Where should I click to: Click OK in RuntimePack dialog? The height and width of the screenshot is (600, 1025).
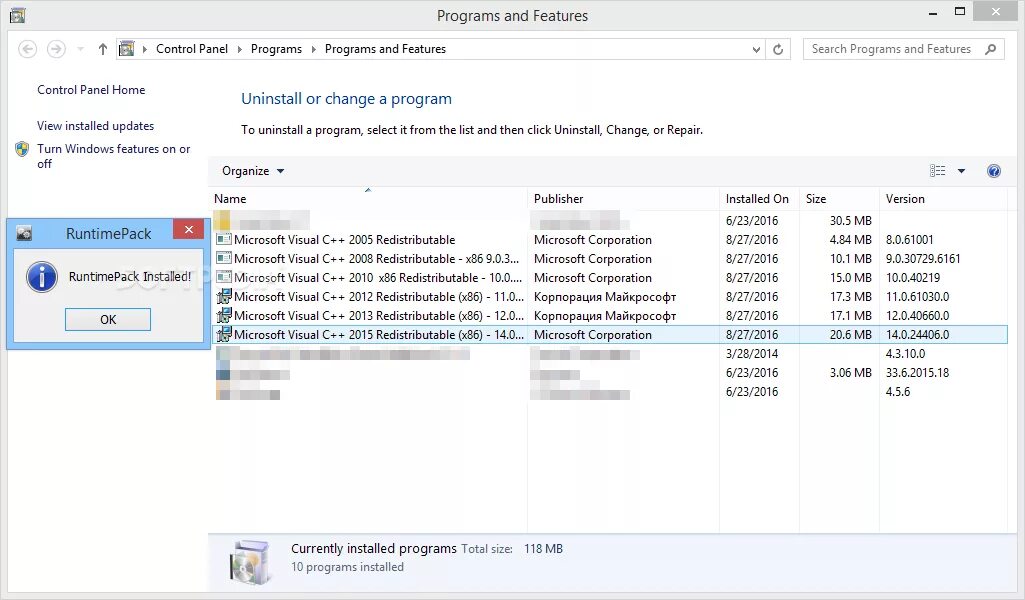coord(108,320)
